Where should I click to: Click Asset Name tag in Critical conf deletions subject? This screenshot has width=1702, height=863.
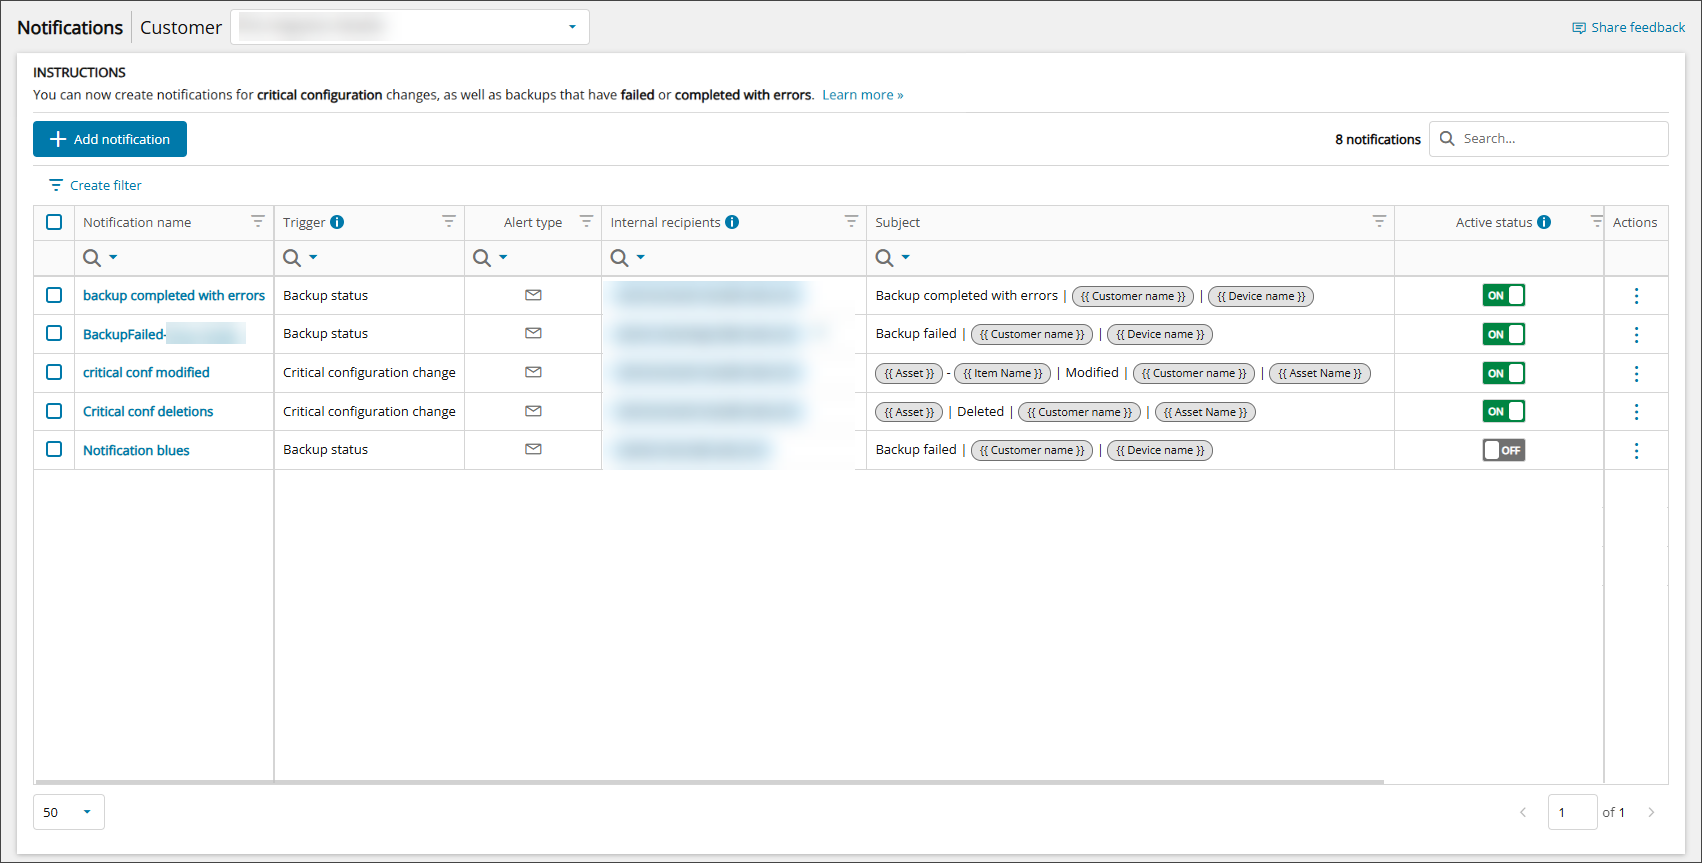coord(1205,412)
